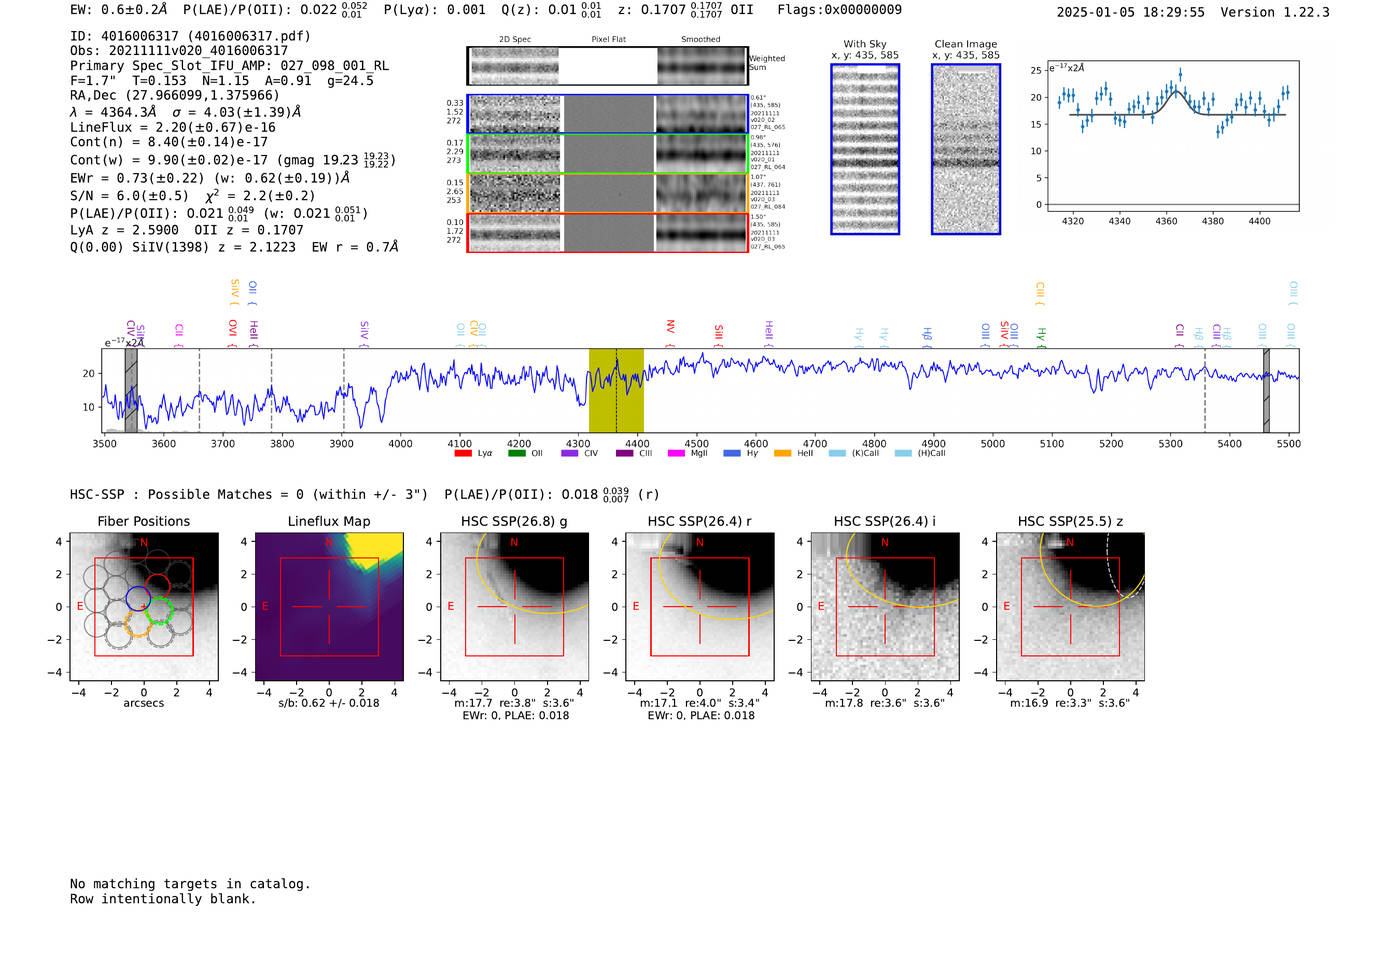Click the RA,Dec coordinates text
Viewport: 1400px width, 953px height.
pos(175,96)
